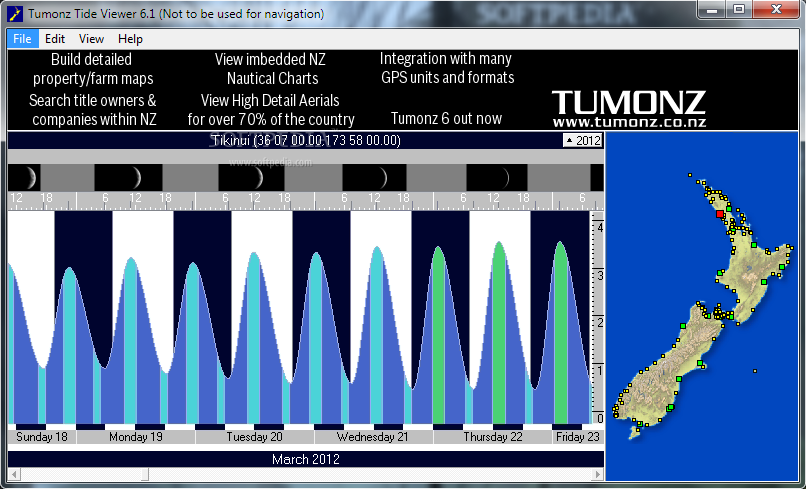Click the TUMONZ www.tumonz.co.nz logo link
Viewport: 806px width, 489px height.
point(629,108)
